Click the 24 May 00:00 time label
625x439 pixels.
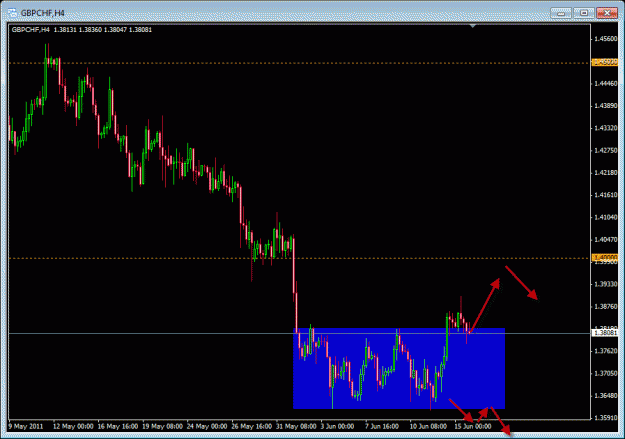[x=207, y=426]
